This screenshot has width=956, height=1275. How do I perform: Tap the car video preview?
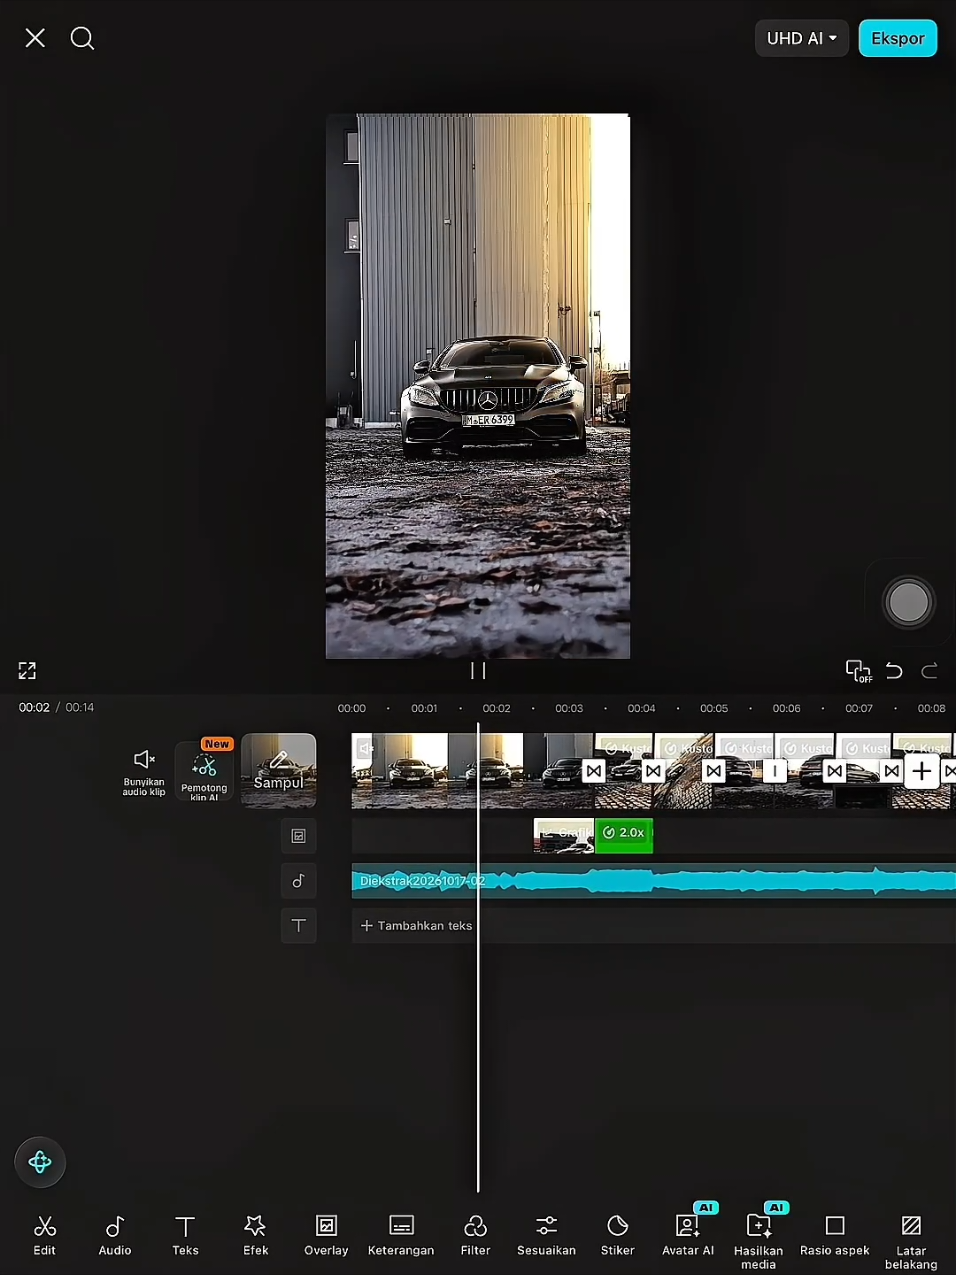(478, 386)
